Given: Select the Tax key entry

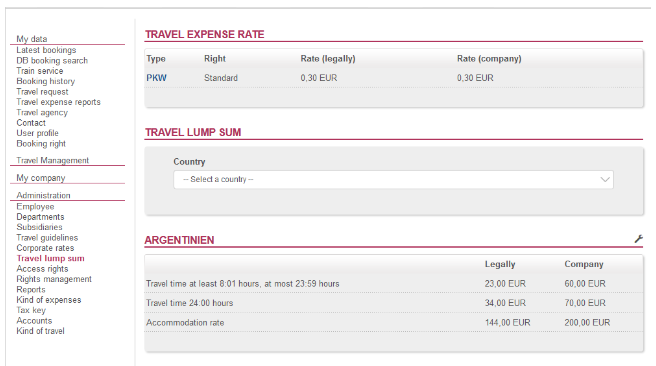Looking at the screenshot, I should tap(31, 310).
